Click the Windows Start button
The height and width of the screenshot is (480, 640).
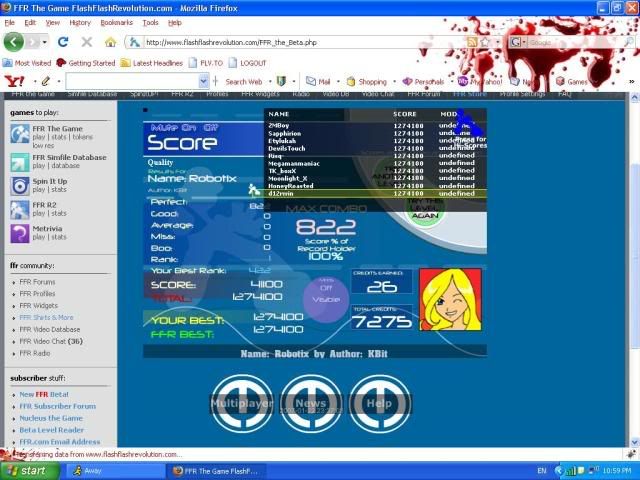(x=28, y=470)
